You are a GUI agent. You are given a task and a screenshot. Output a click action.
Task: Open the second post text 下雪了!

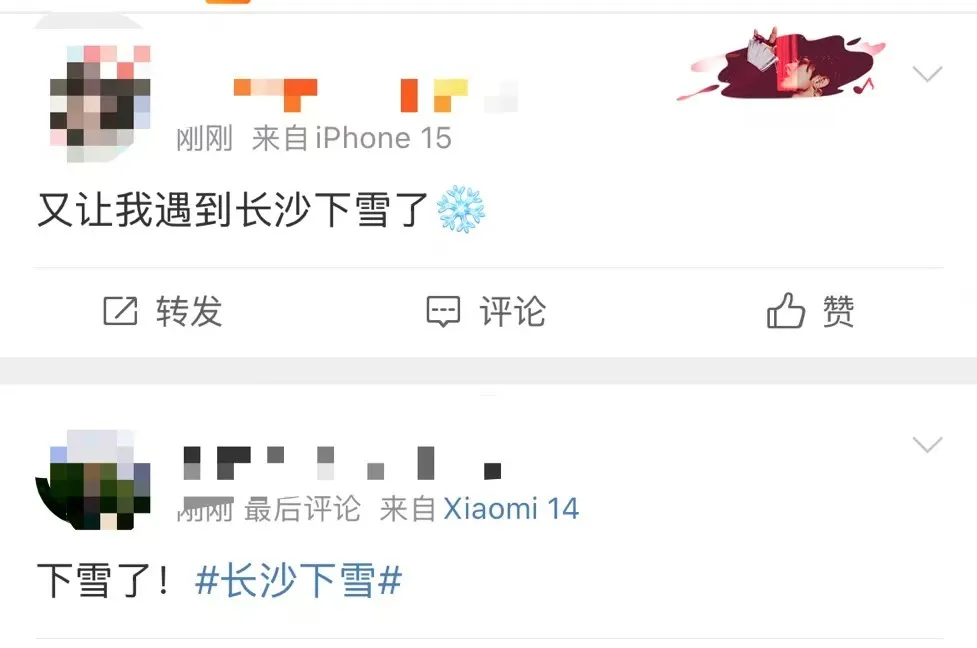[x=103, y=581]
